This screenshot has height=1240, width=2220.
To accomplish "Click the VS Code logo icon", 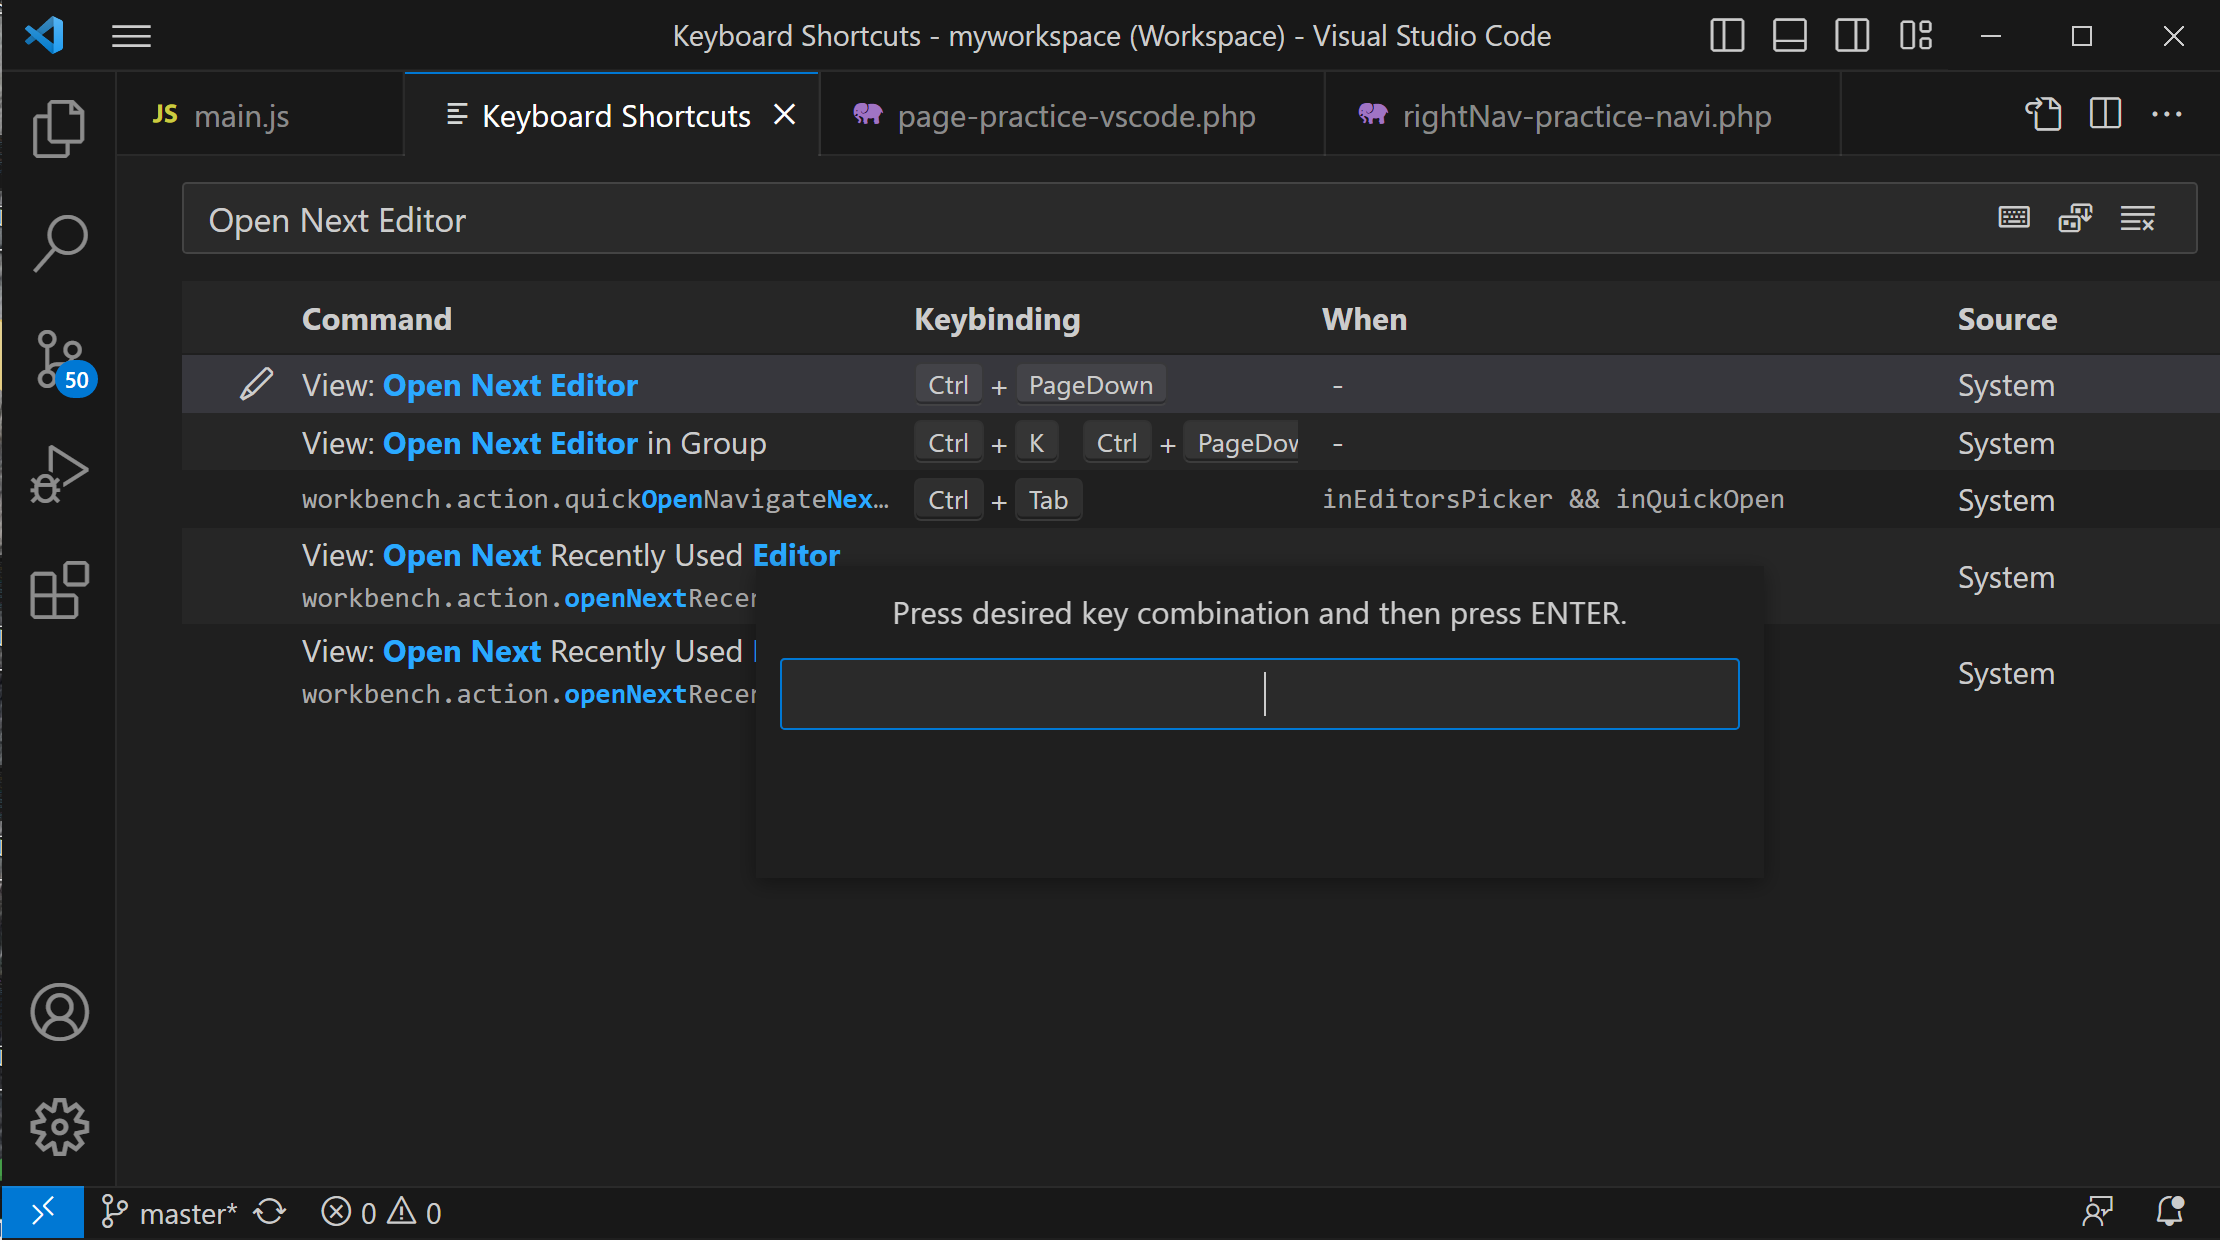I will [45, 36].
